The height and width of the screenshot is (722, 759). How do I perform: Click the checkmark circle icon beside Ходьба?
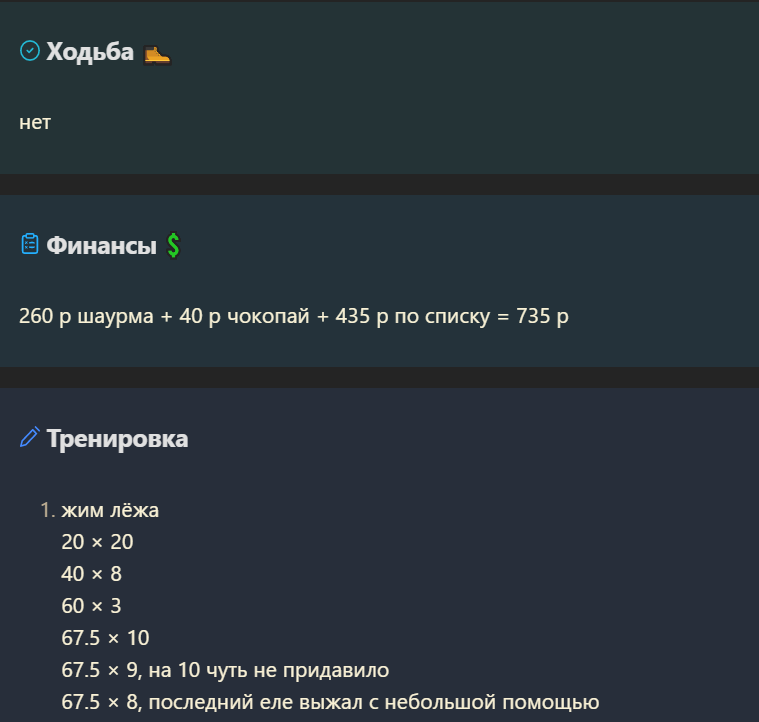[x=30, y=51]
